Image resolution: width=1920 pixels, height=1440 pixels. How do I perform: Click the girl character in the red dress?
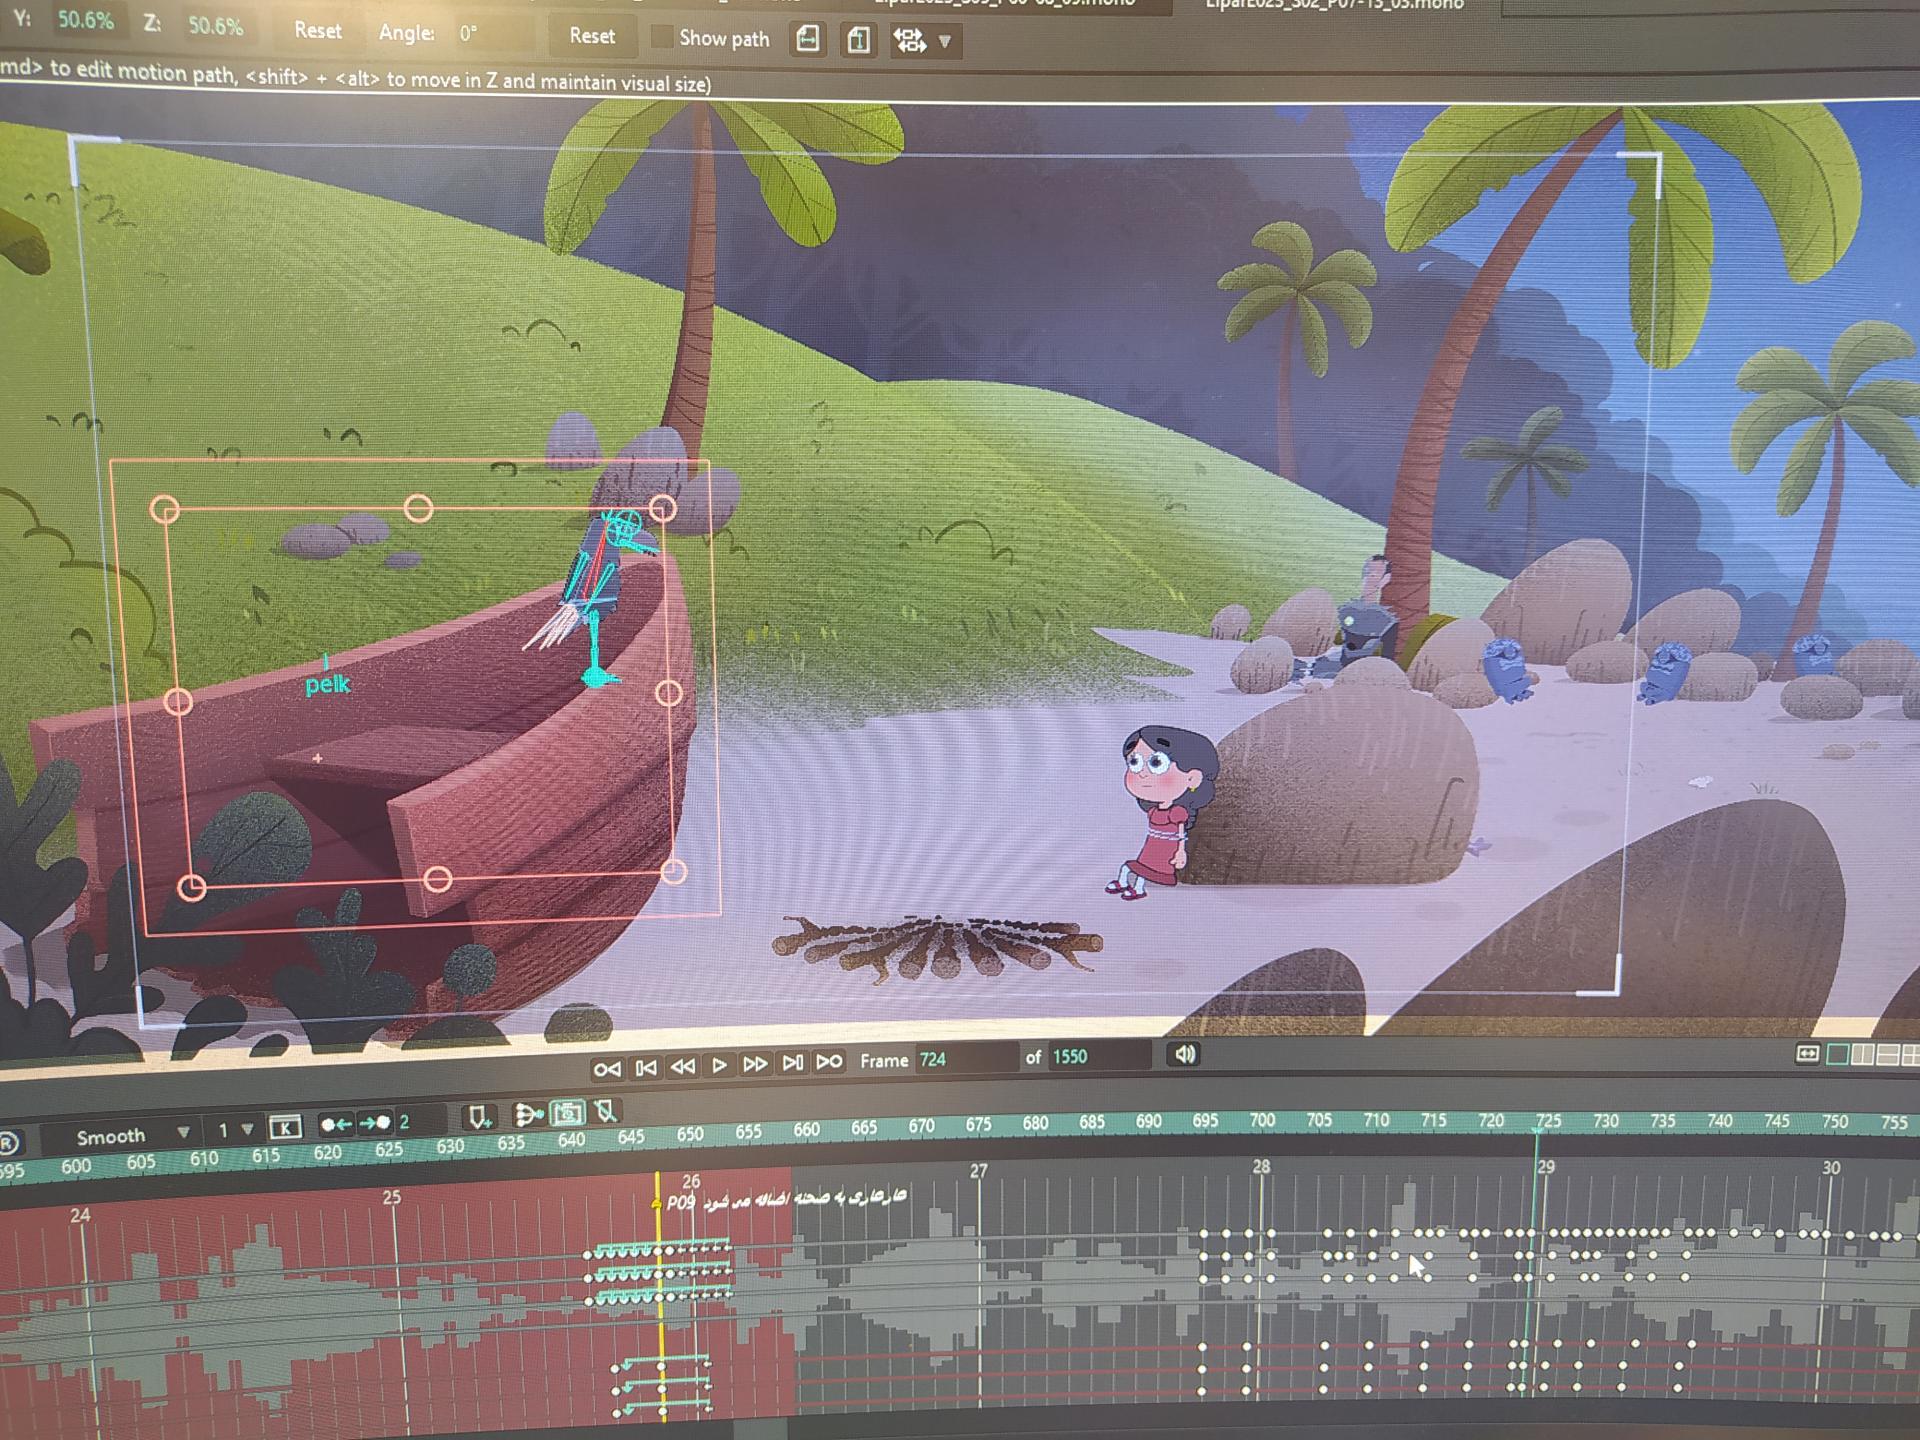coord(1161,811)
